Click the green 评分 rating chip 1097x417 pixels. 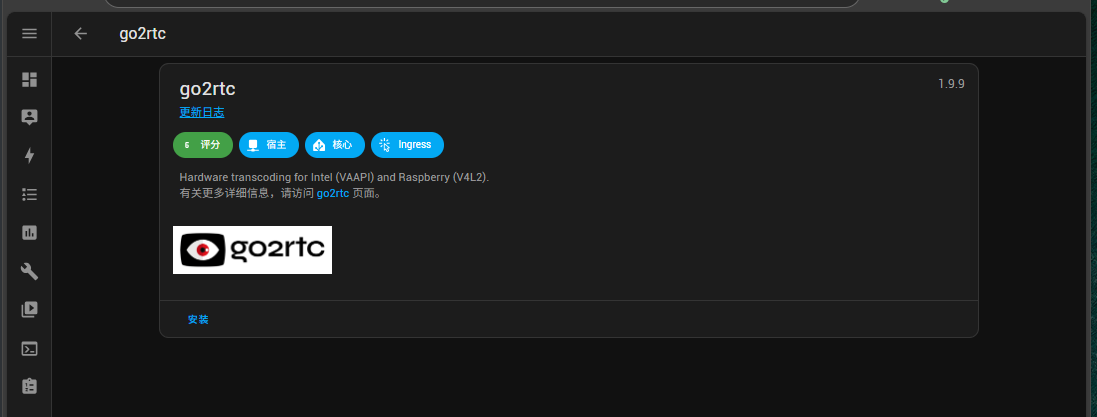tap(202, 145)
